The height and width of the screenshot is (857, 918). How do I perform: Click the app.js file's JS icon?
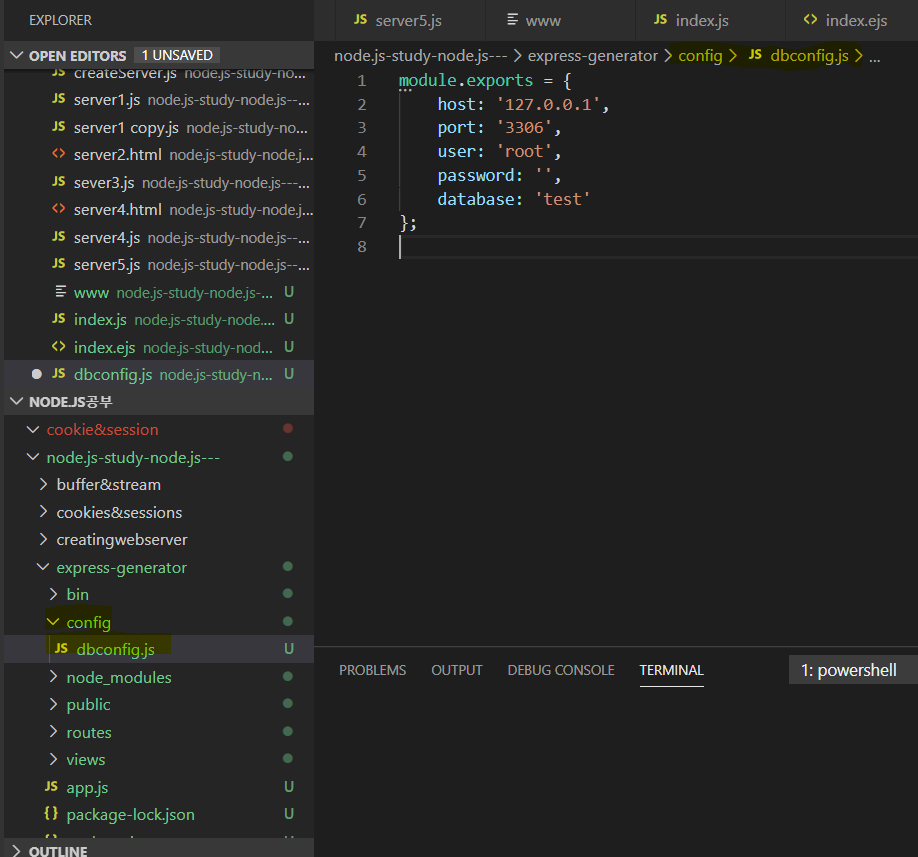[51, 787]
